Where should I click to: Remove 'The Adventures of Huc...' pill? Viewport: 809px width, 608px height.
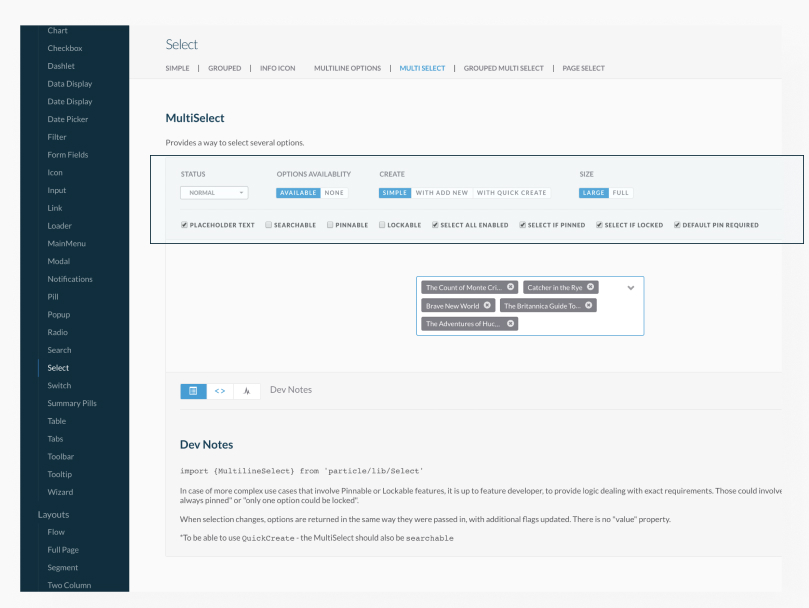(511, 323)
